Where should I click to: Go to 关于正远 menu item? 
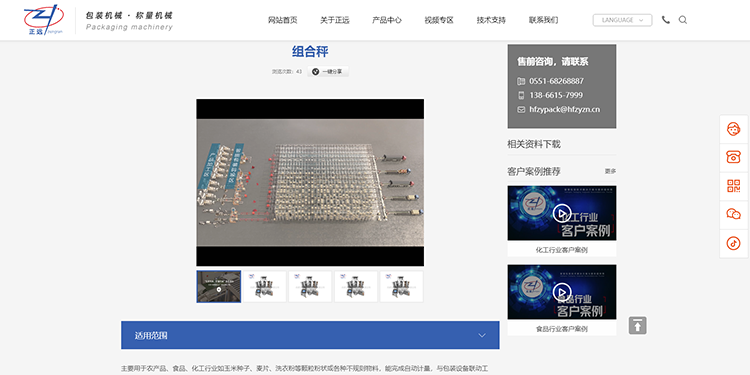pyautogui.click(x=335, y=20)
